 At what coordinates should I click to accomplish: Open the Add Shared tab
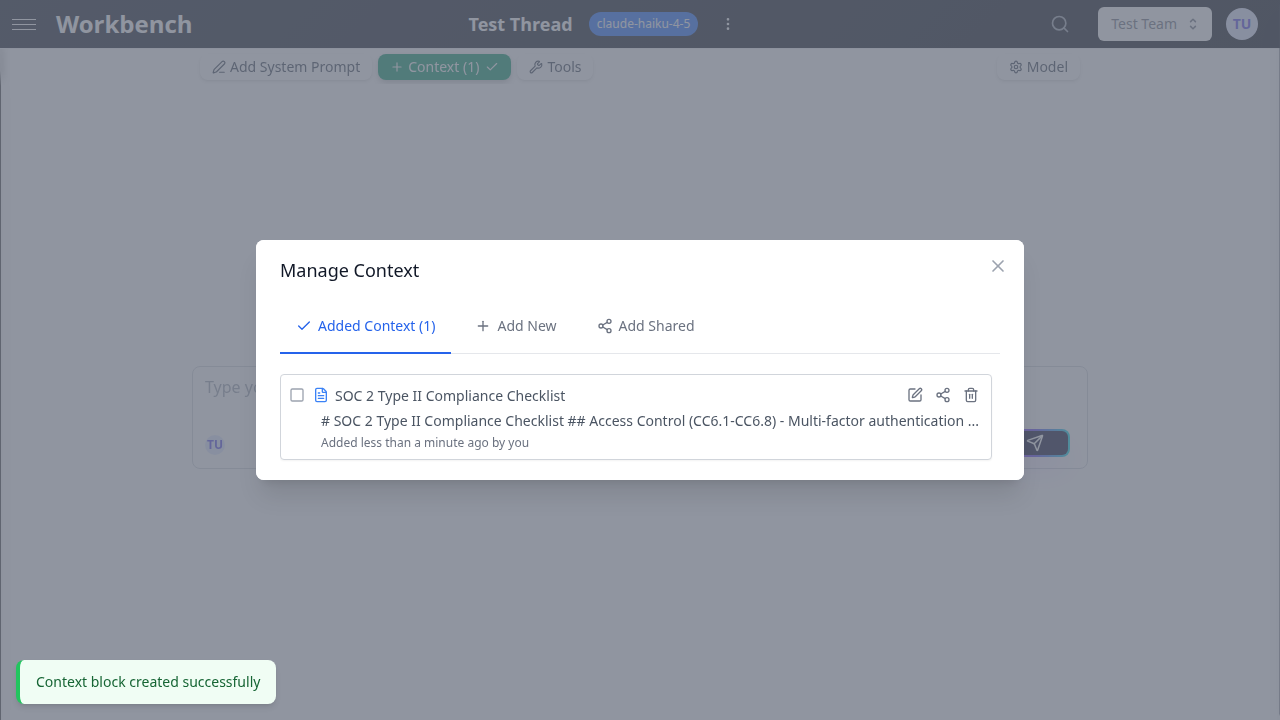coord(645,326)
